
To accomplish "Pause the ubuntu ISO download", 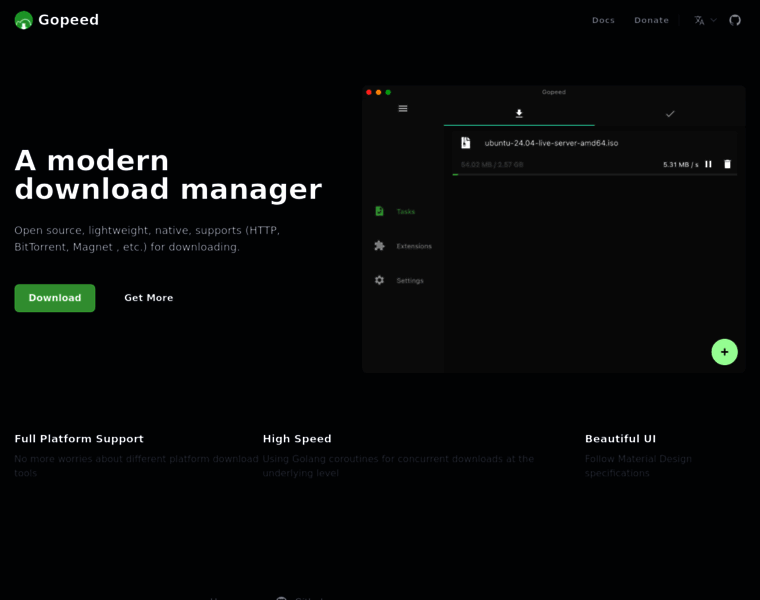I will (x=708, y=164).
